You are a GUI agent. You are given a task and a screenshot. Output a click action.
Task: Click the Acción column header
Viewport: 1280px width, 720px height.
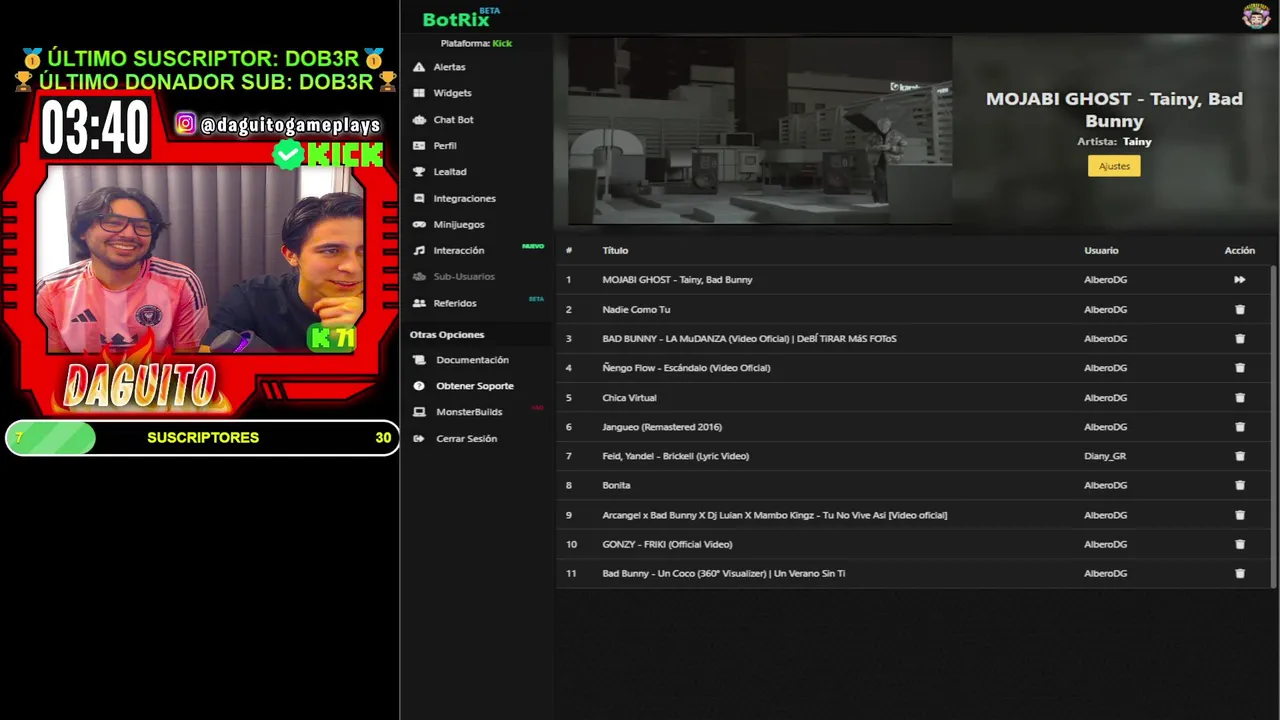point(1240,251)
